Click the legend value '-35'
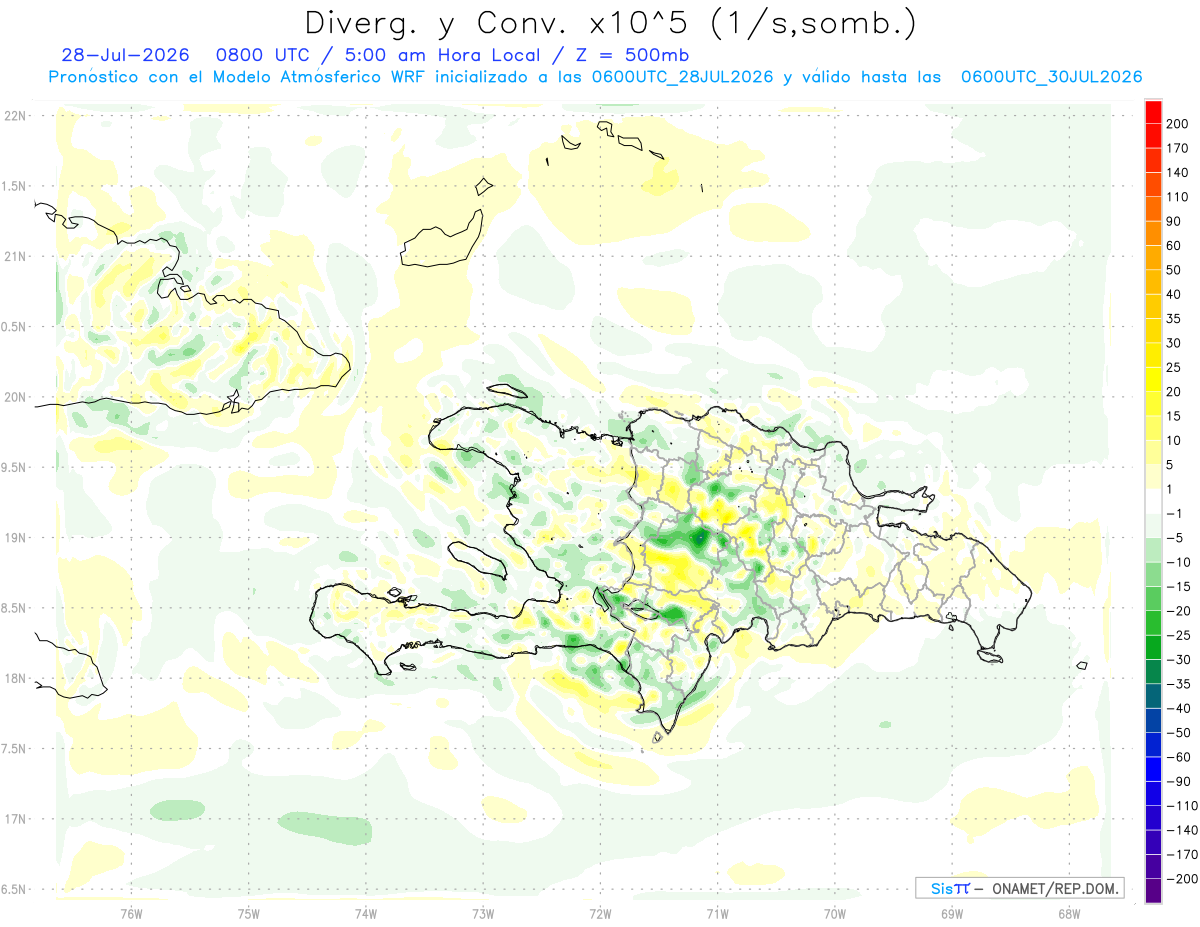This screenshot has width=1200, height=927. (1181, 684)
